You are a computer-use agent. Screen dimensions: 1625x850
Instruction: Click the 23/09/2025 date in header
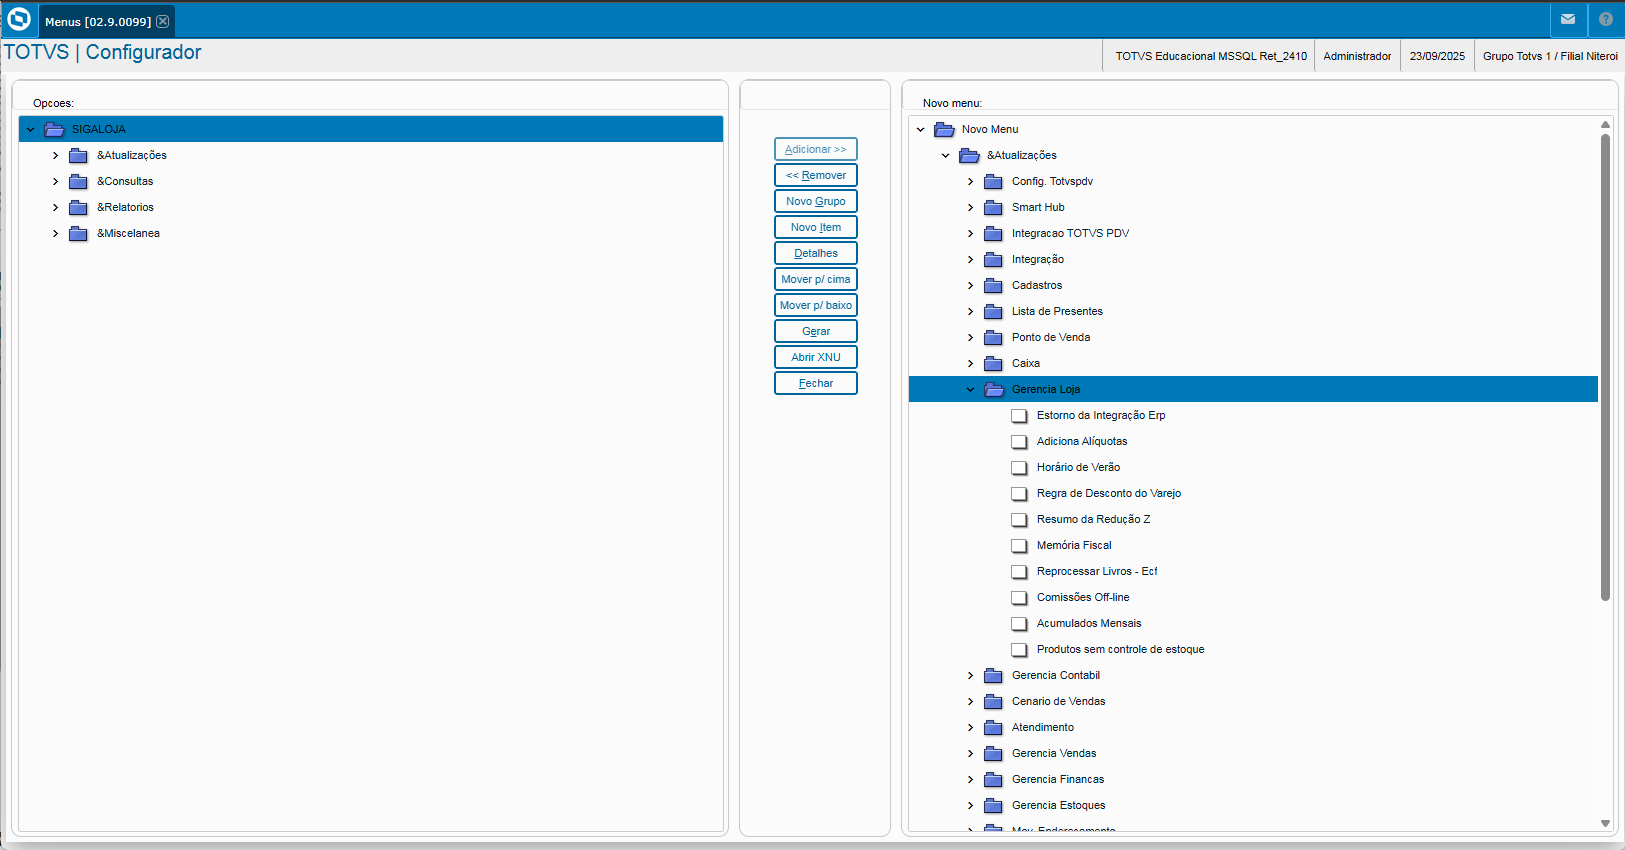pyautogui.click(x=1437, y=56)
